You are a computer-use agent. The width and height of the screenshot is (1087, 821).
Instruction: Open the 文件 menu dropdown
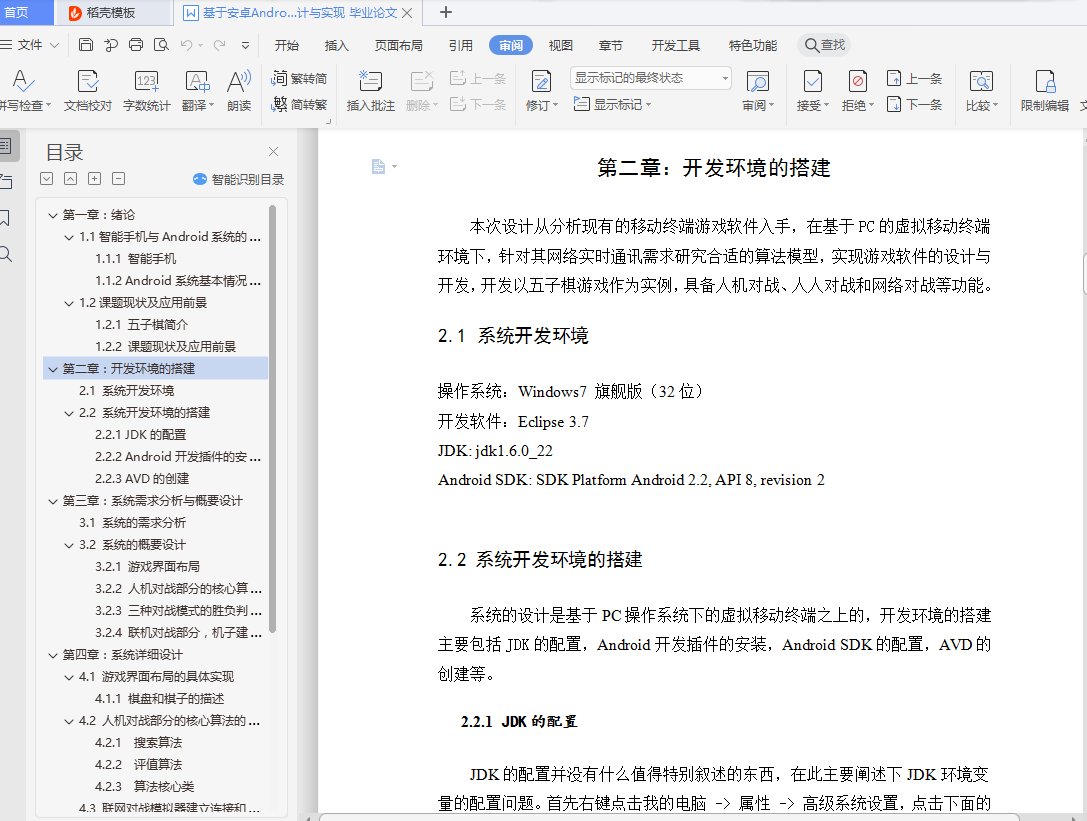[30, 45]
